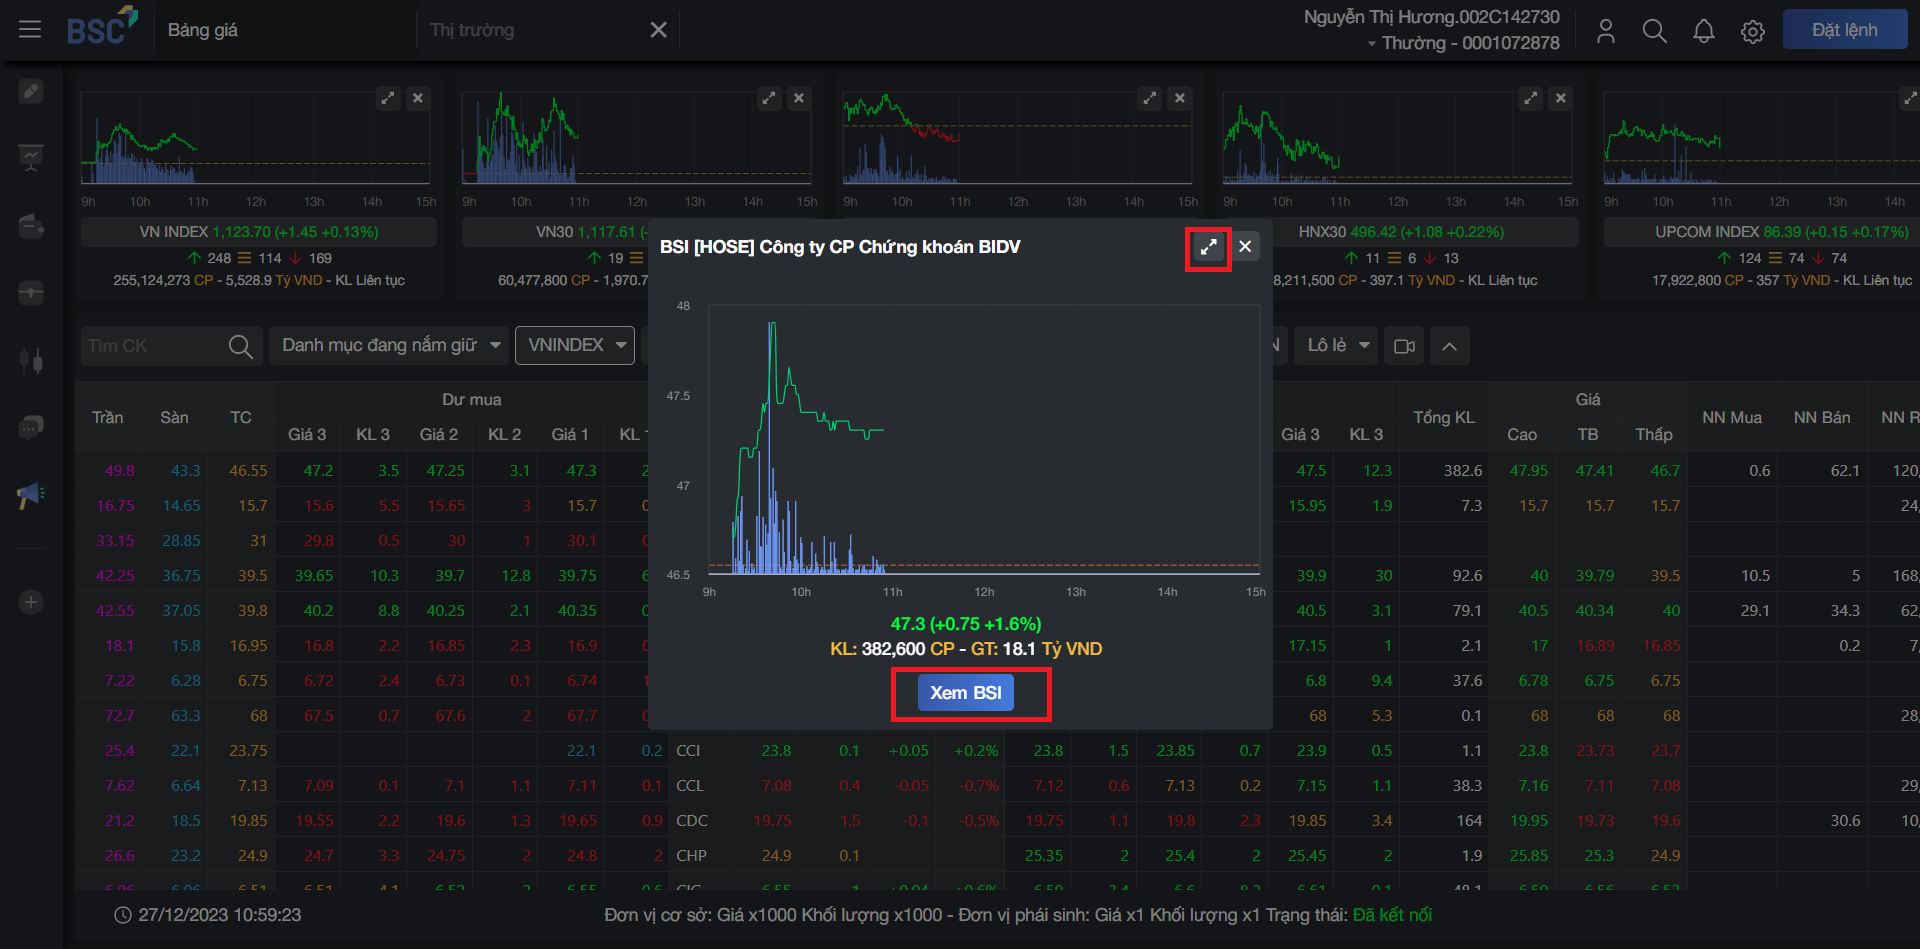Click the VN INDEX mini chart thumbnail

pos(255,138)
